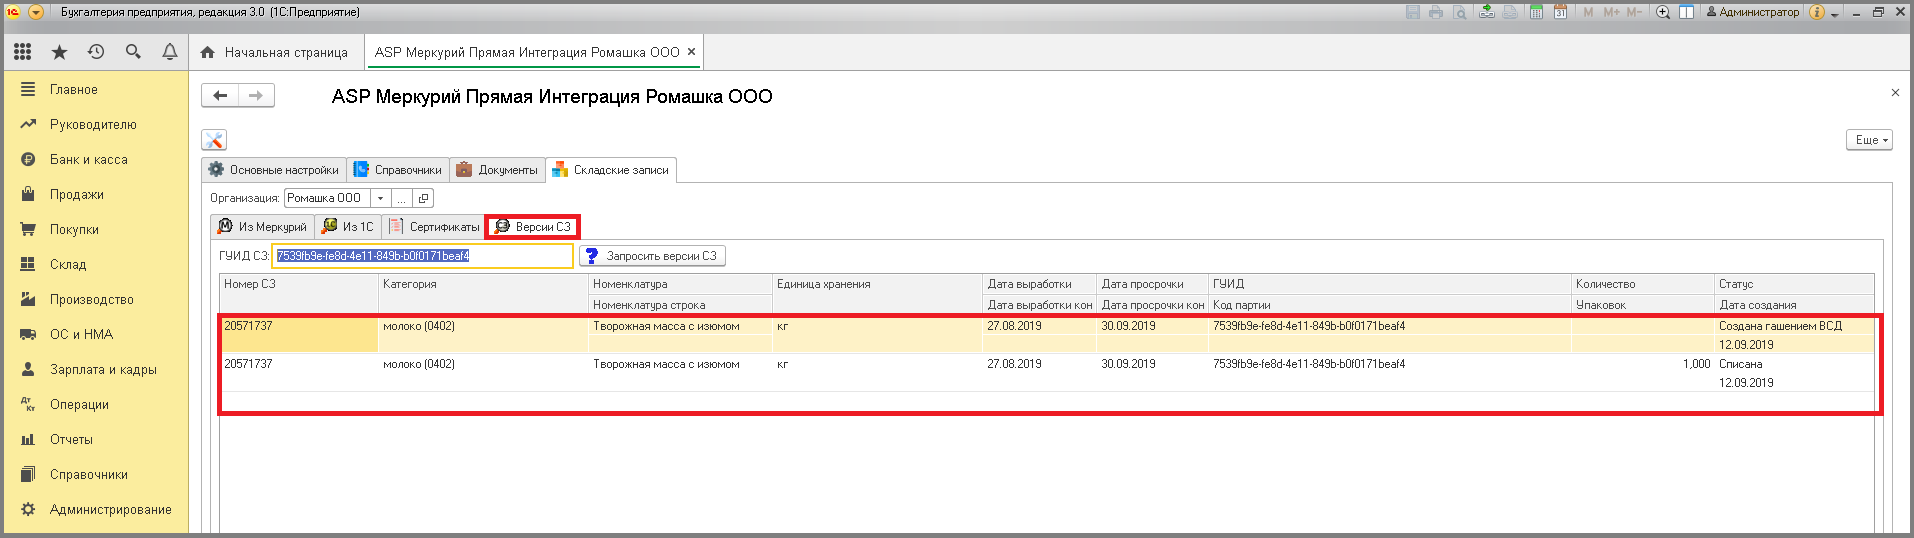Open Покупки section in sidebar
Screen dimensions: 1914x538
(x=96, y=229)
